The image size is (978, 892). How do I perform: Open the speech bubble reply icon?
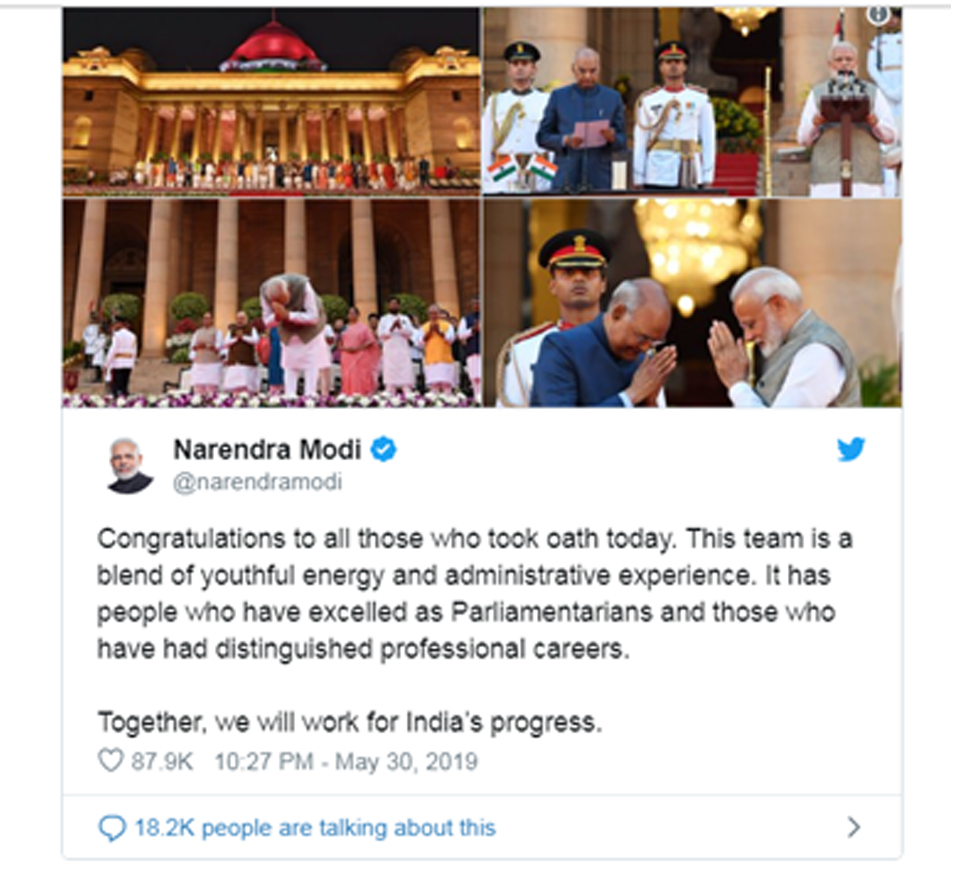112,828
